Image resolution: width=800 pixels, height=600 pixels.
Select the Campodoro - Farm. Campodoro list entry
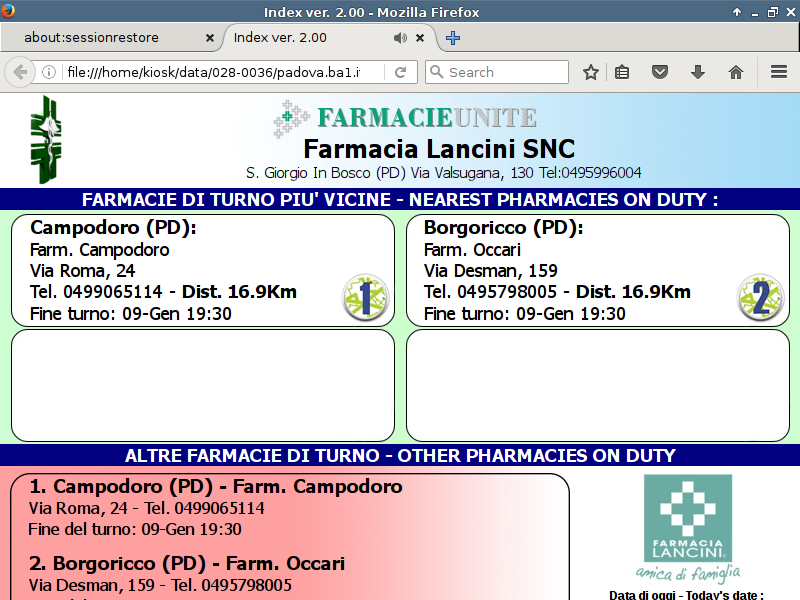tap(216, 487)
